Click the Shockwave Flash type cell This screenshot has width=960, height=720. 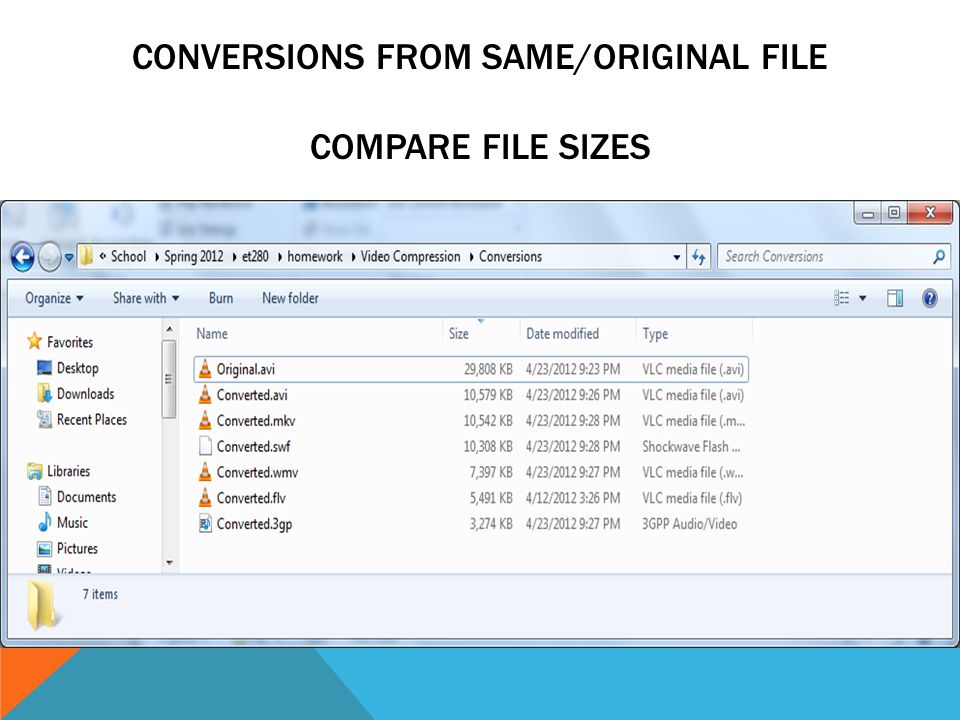pos(691,446)
